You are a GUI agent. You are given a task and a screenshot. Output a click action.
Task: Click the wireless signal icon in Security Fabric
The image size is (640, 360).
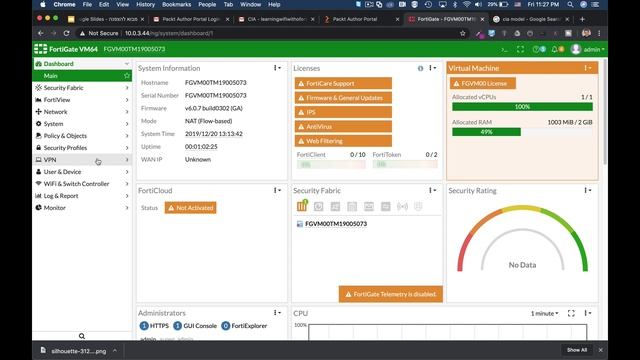click(402, 207)
